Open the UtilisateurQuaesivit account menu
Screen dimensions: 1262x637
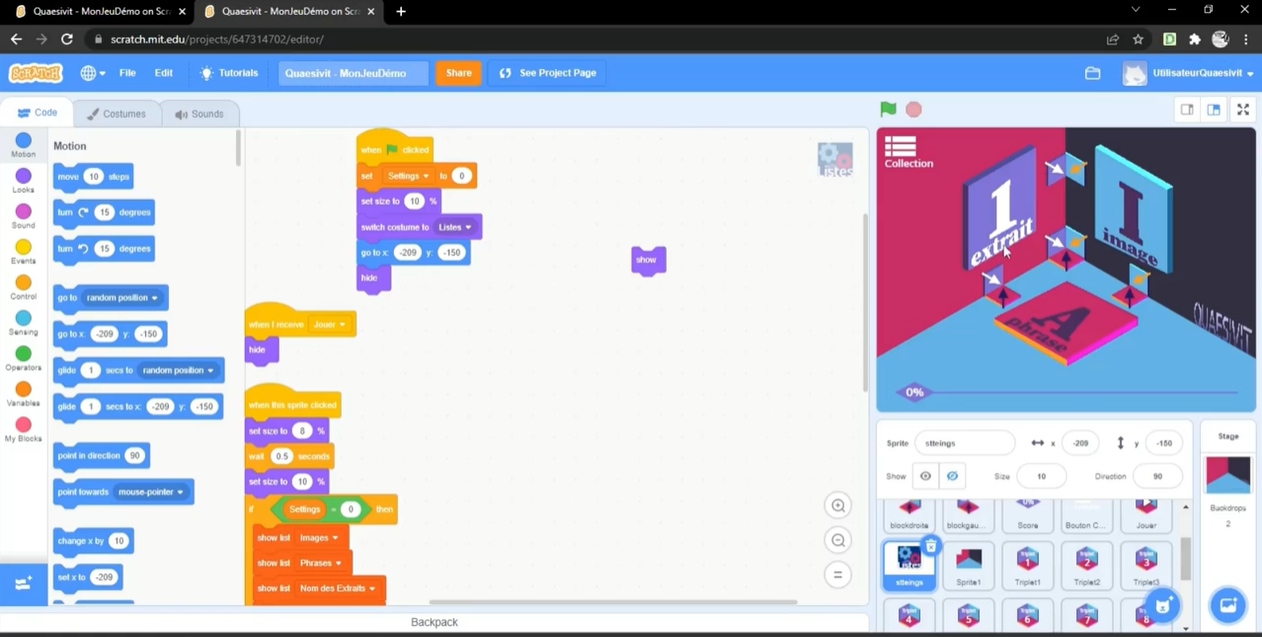coord(1188,73)
